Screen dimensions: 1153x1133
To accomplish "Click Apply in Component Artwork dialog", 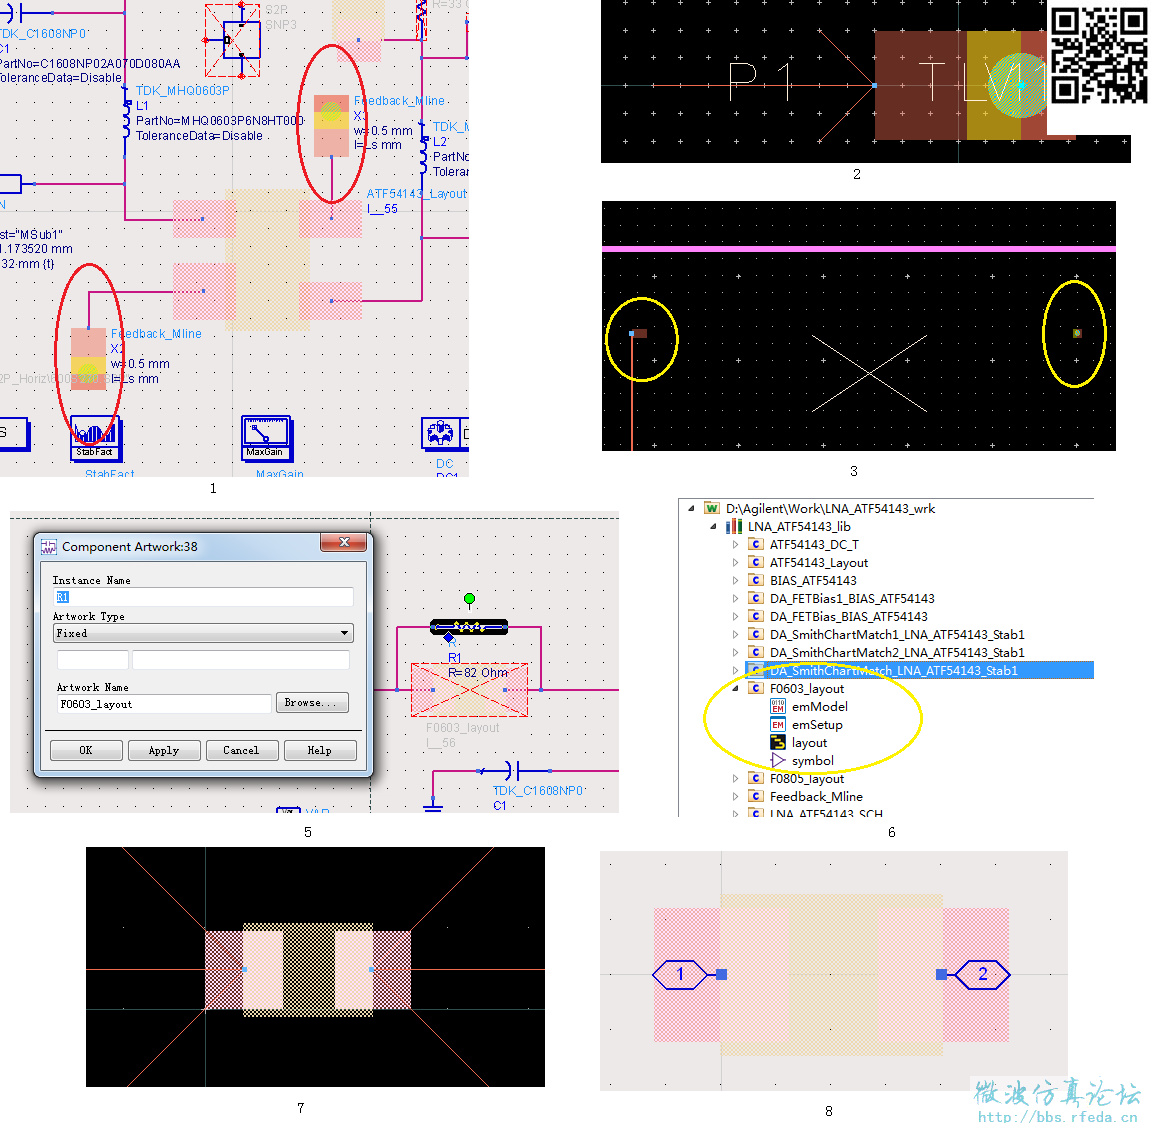I will coord(164,750).
